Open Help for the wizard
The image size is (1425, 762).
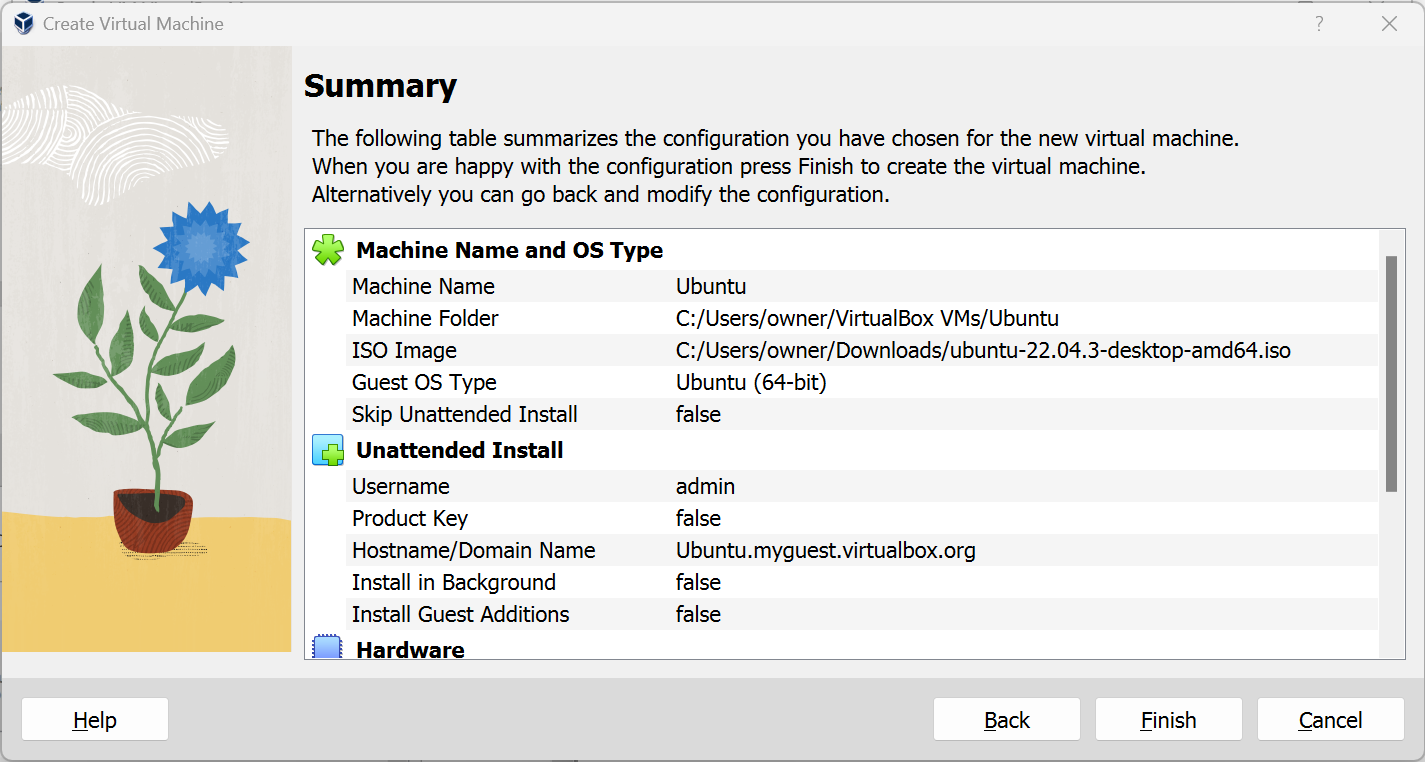click(95, 720)
